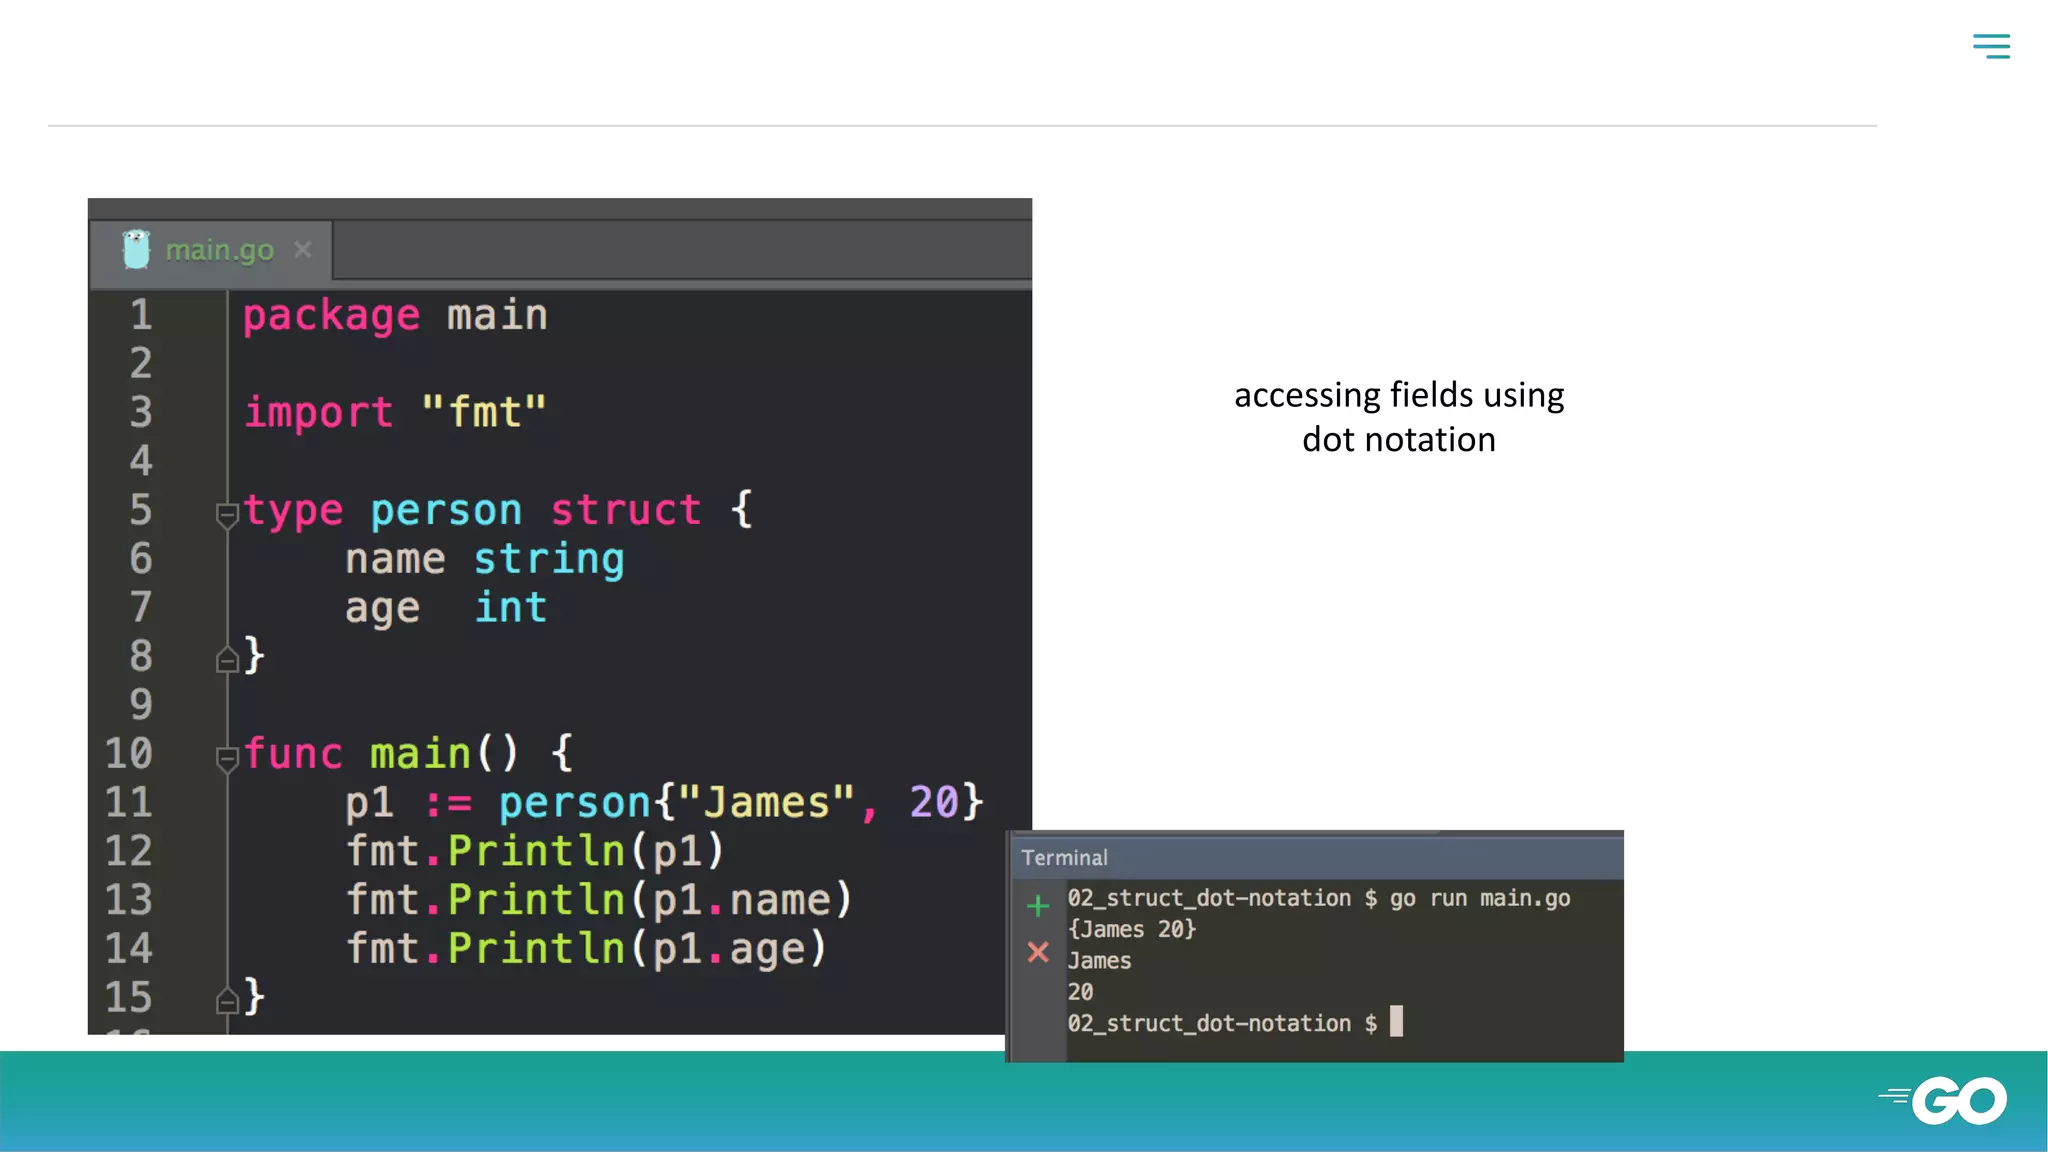Image resolution: width=2048 pixels, height=1152 pixels.
Task: Click the red X close session icon in Terminal
Action: click(1038, 952)
